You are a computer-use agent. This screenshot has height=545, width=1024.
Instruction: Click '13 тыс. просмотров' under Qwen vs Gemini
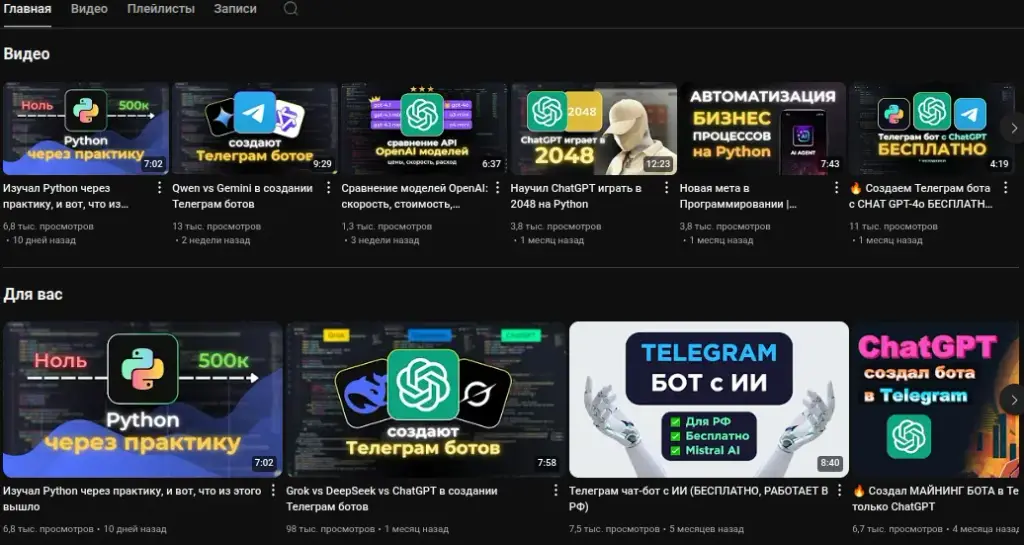pos(216,226)
